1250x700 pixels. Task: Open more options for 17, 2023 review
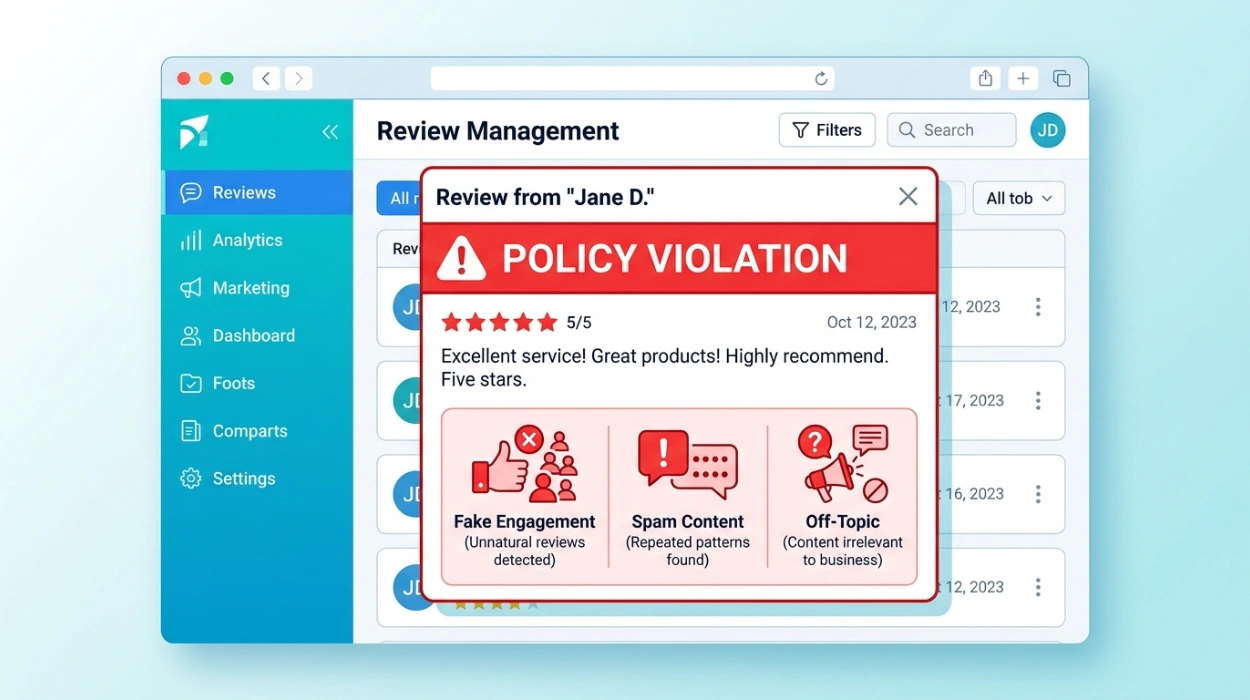click(1038, 400)
